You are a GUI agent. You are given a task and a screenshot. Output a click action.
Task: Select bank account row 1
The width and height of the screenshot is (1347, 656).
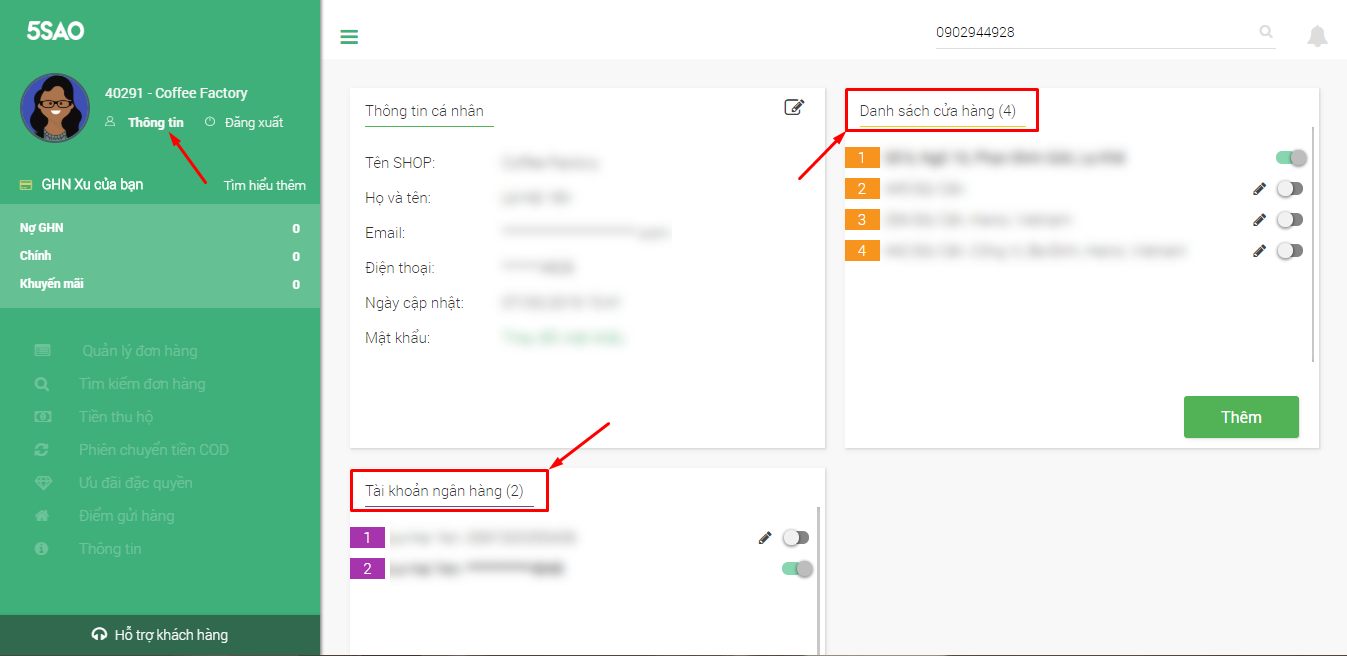pos(581,538)
